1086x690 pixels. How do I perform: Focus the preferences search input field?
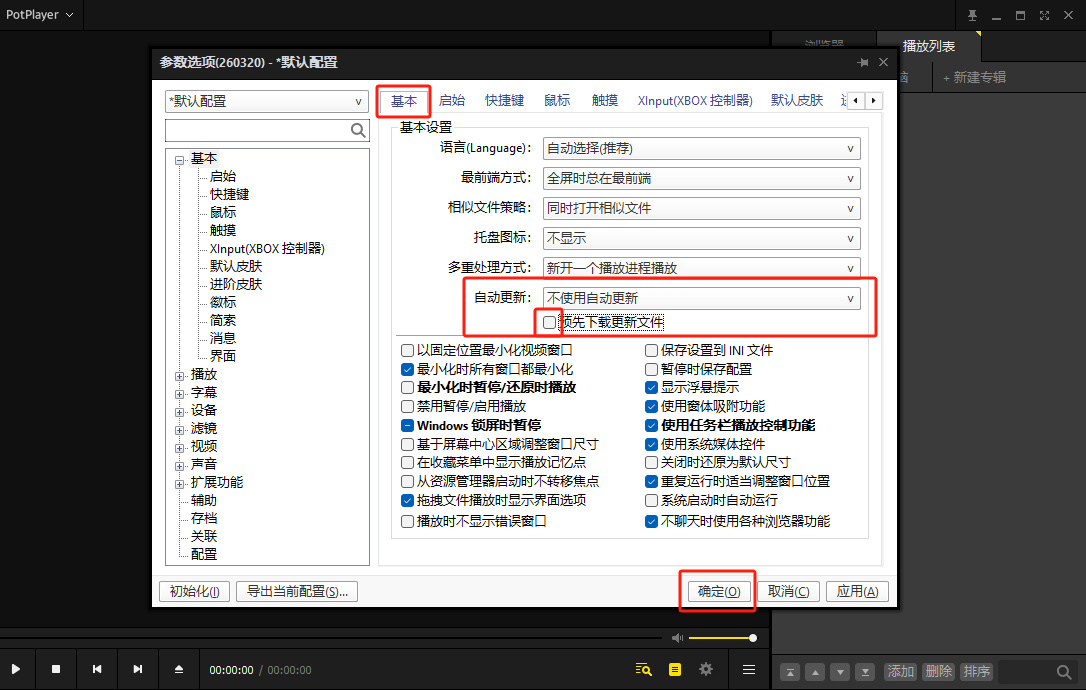click(258, 130)
